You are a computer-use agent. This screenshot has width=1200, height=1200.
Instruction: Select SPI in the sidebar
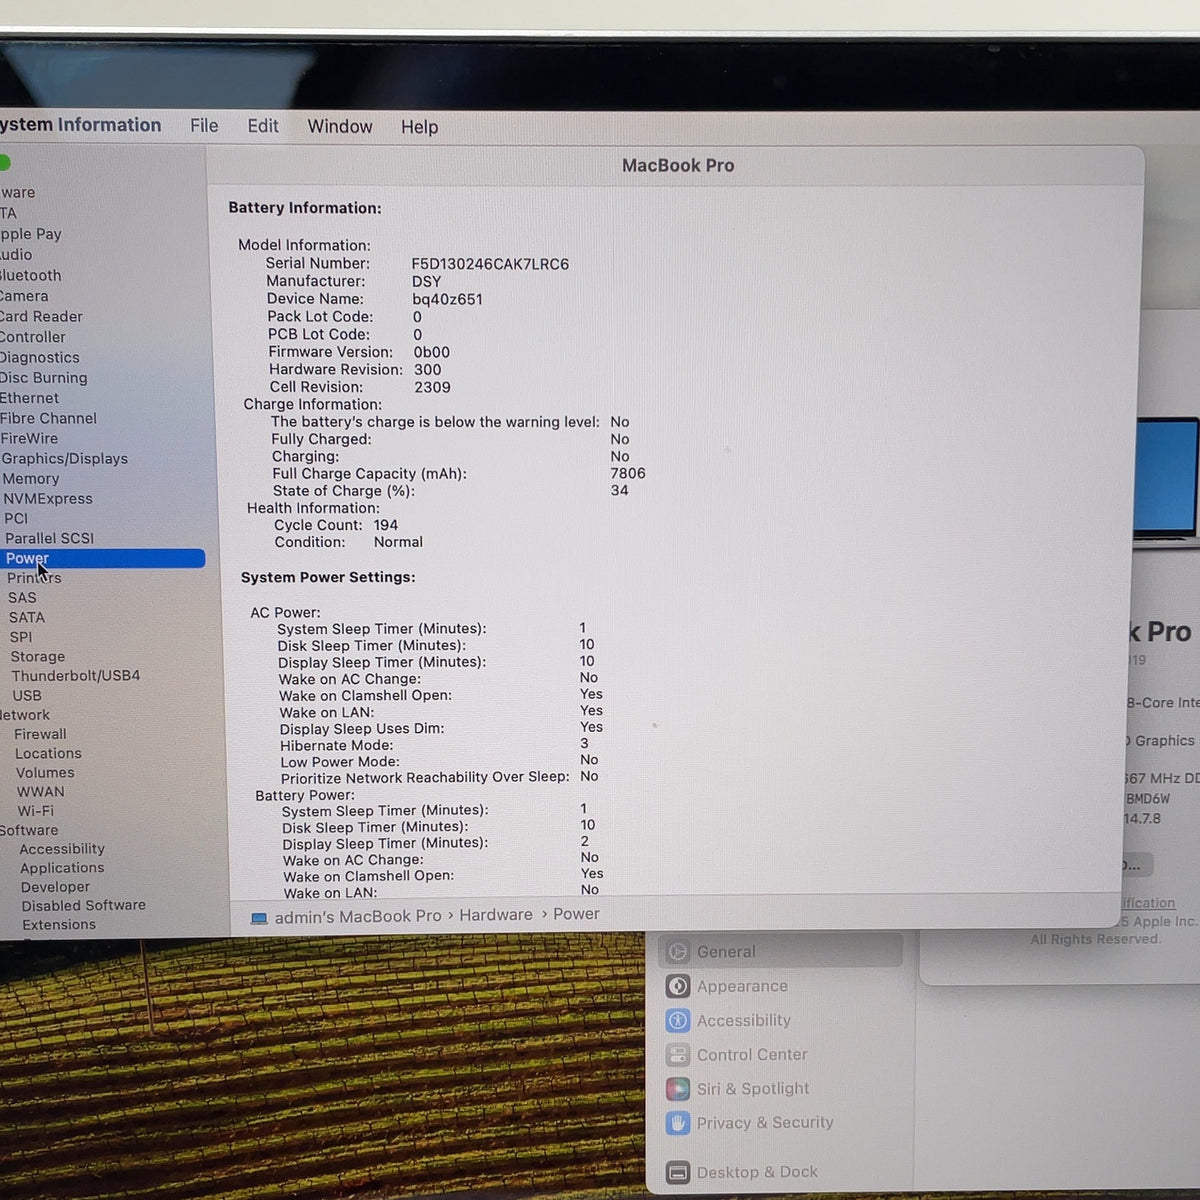click(21, 637)
